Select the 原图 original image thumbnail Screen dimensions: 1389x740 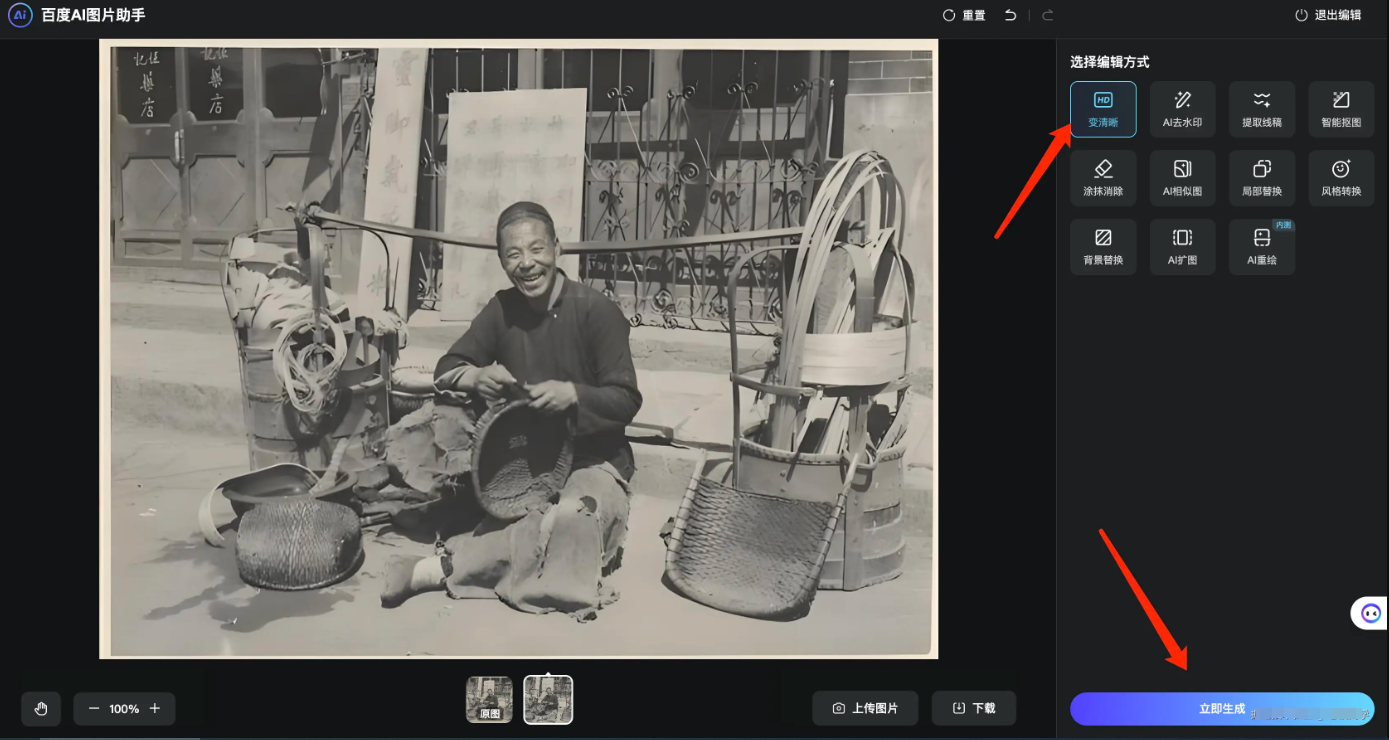pos(489,700)
